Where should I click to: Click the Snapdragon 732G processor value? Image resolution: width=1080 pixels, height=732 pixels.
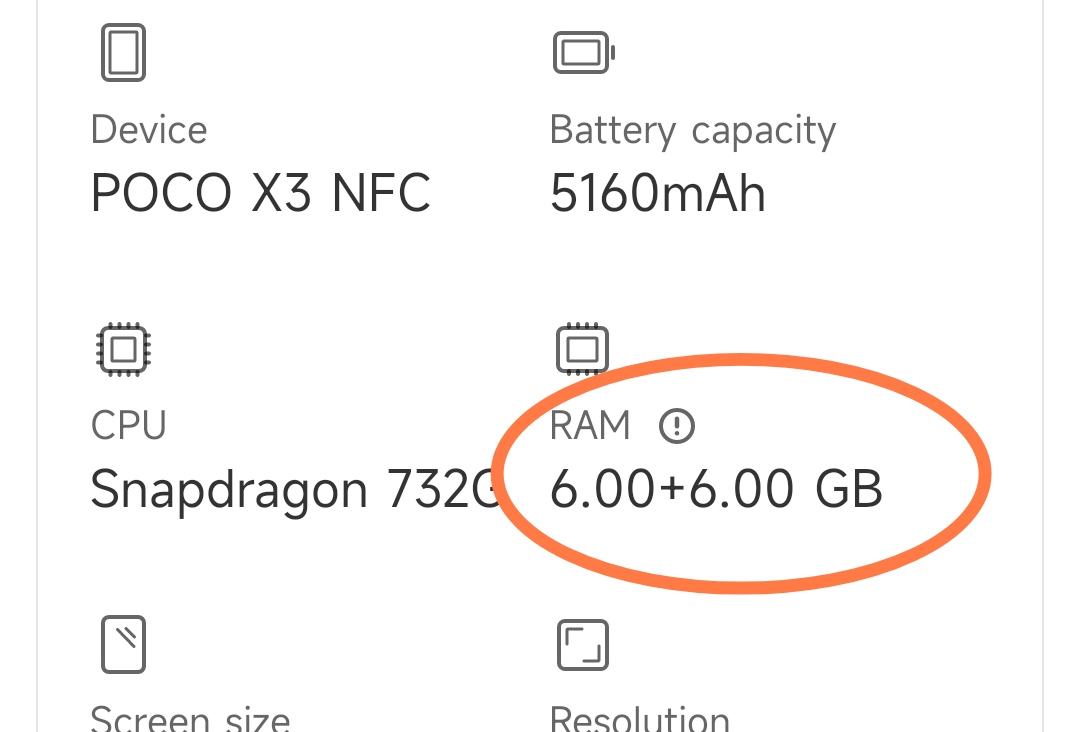pos(294,490)
